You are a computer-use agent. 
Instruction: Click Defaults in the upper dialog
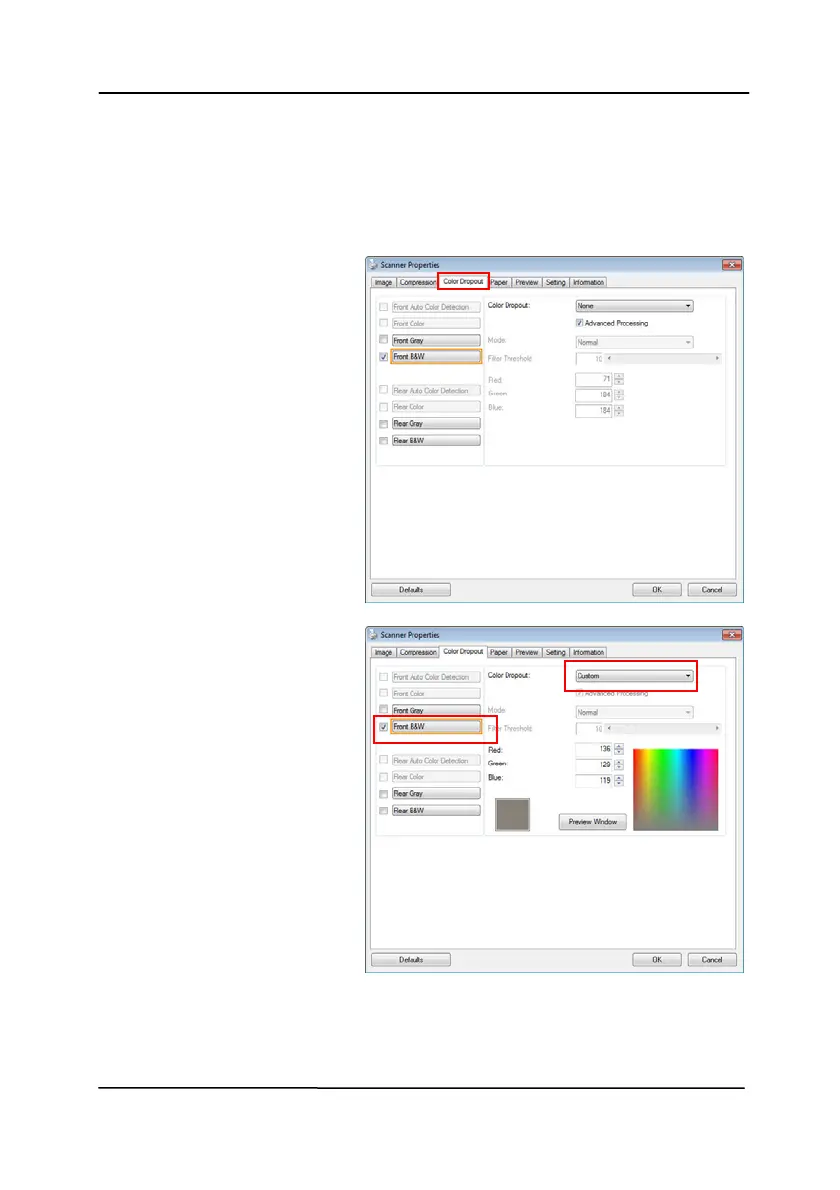click(411, 590)
